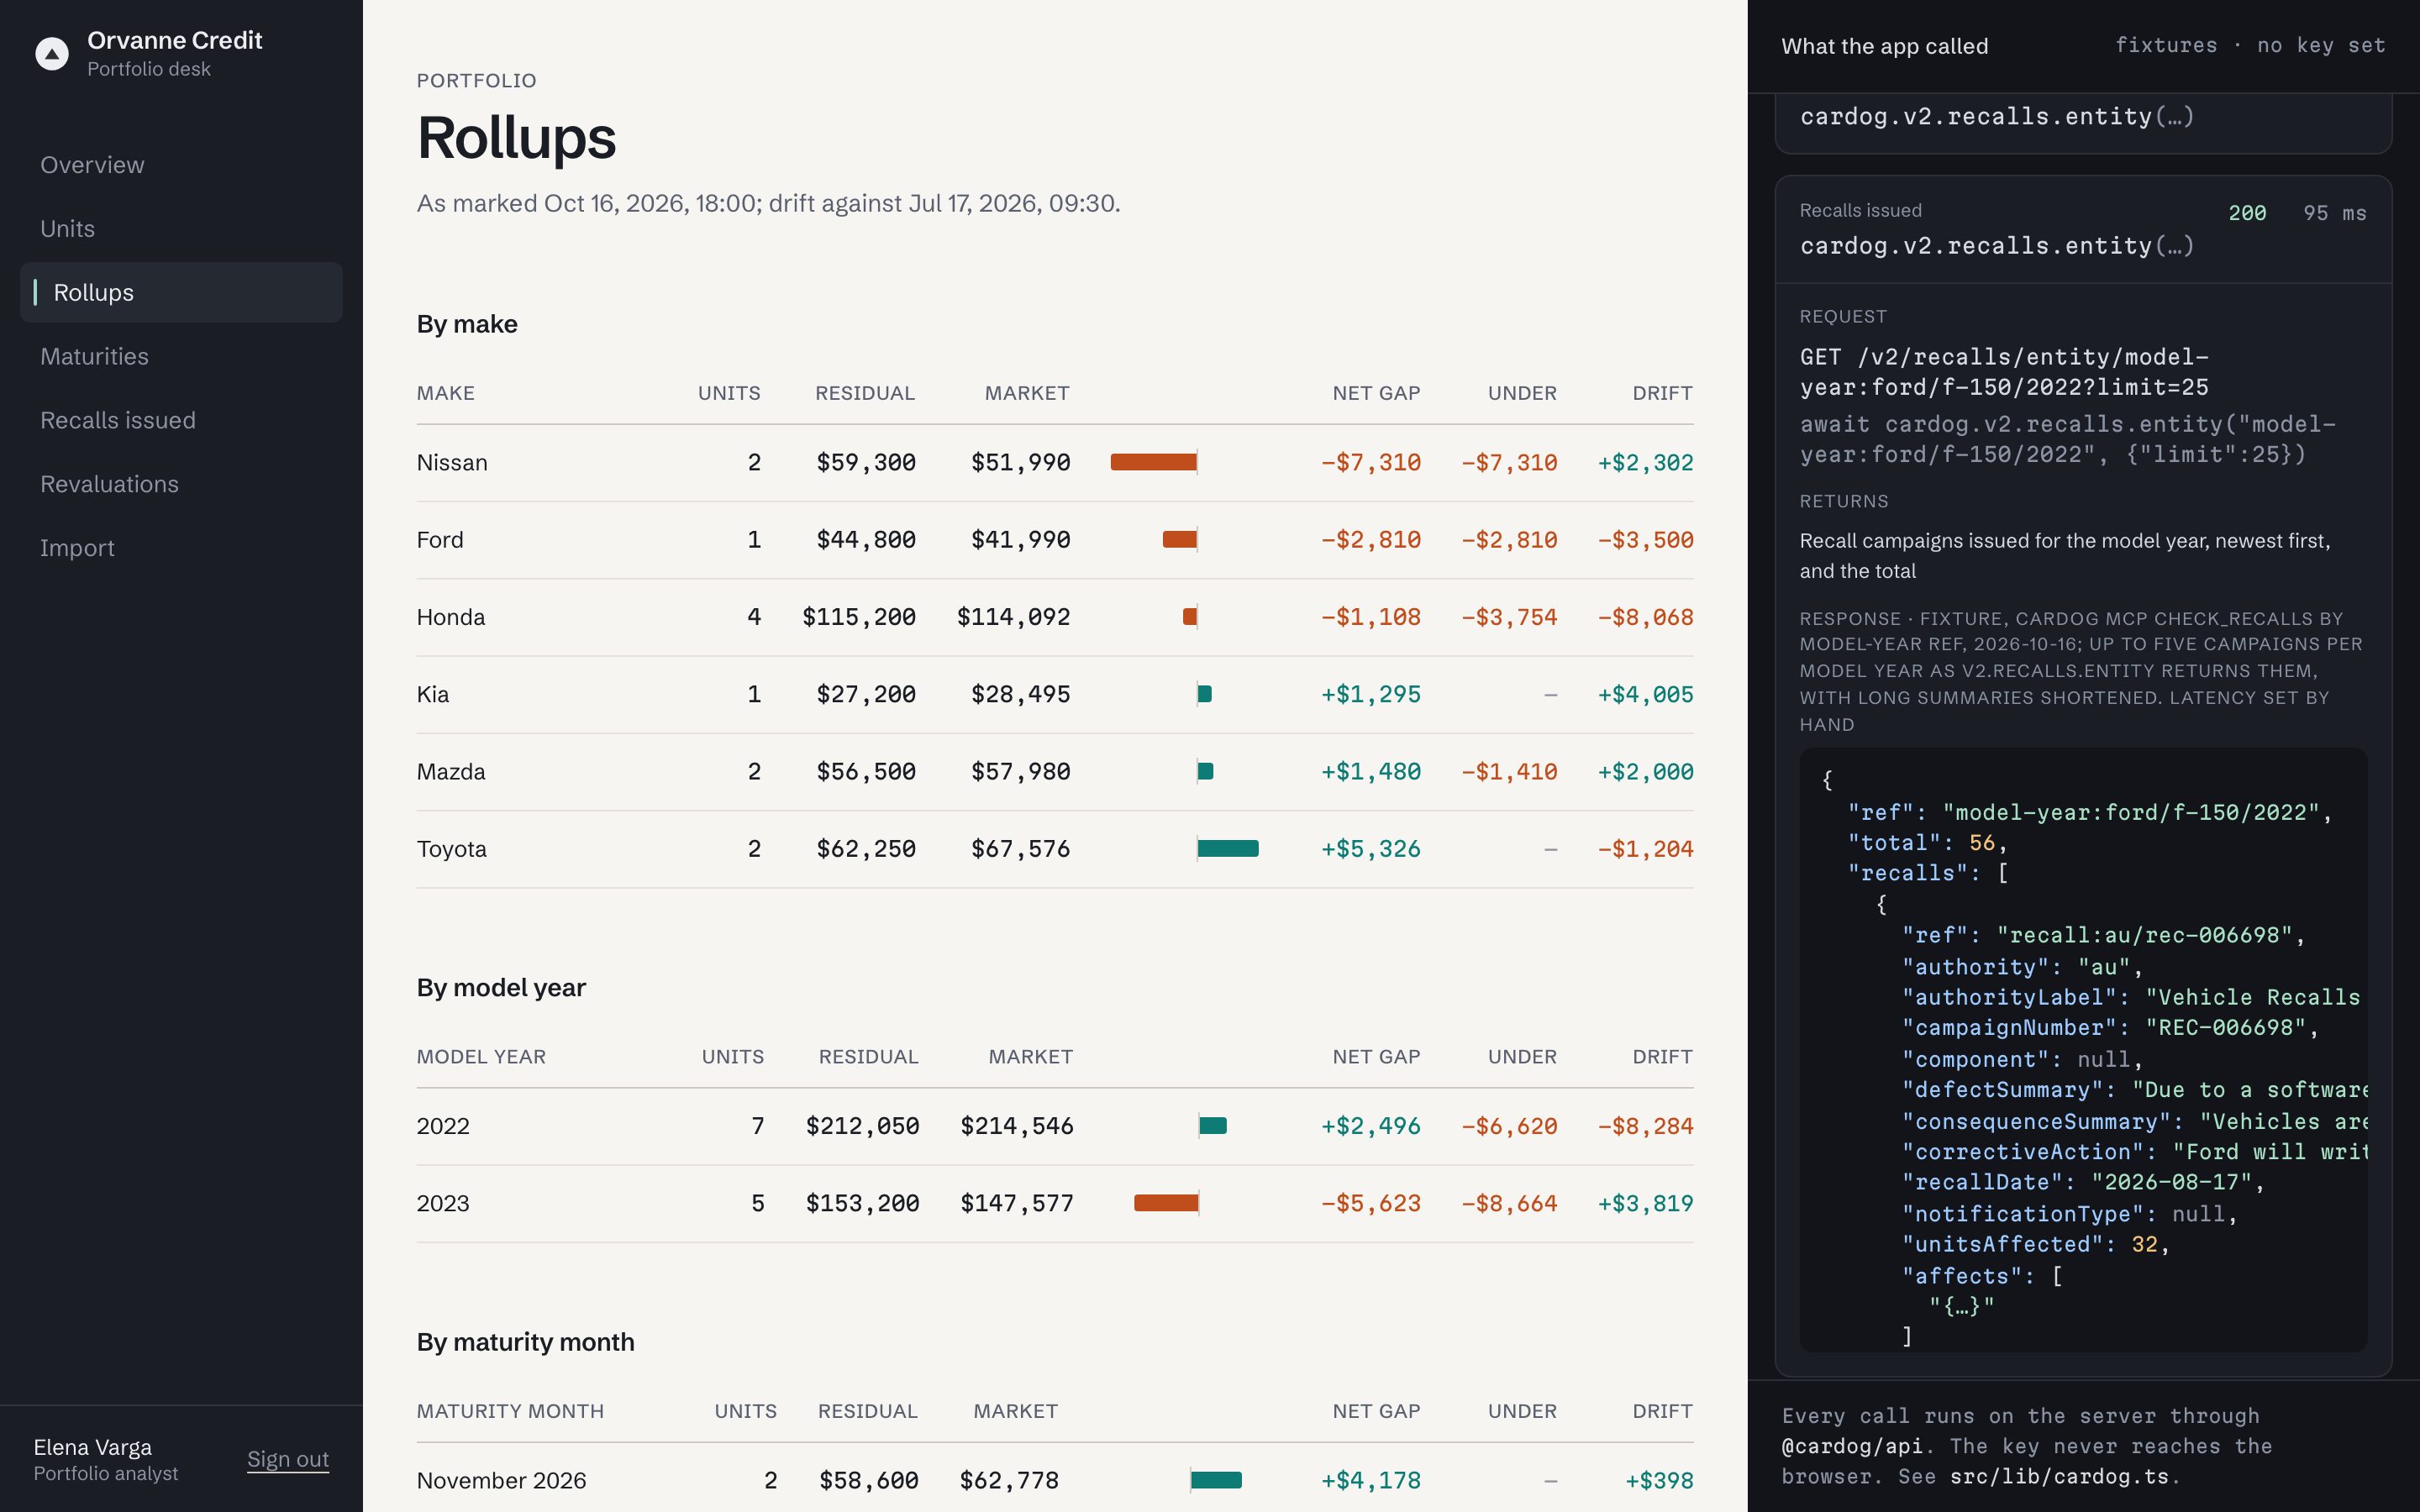Click Toyota net gap +$5,326
The width and height of the screenshot is (2420, 1512).
1371,849
